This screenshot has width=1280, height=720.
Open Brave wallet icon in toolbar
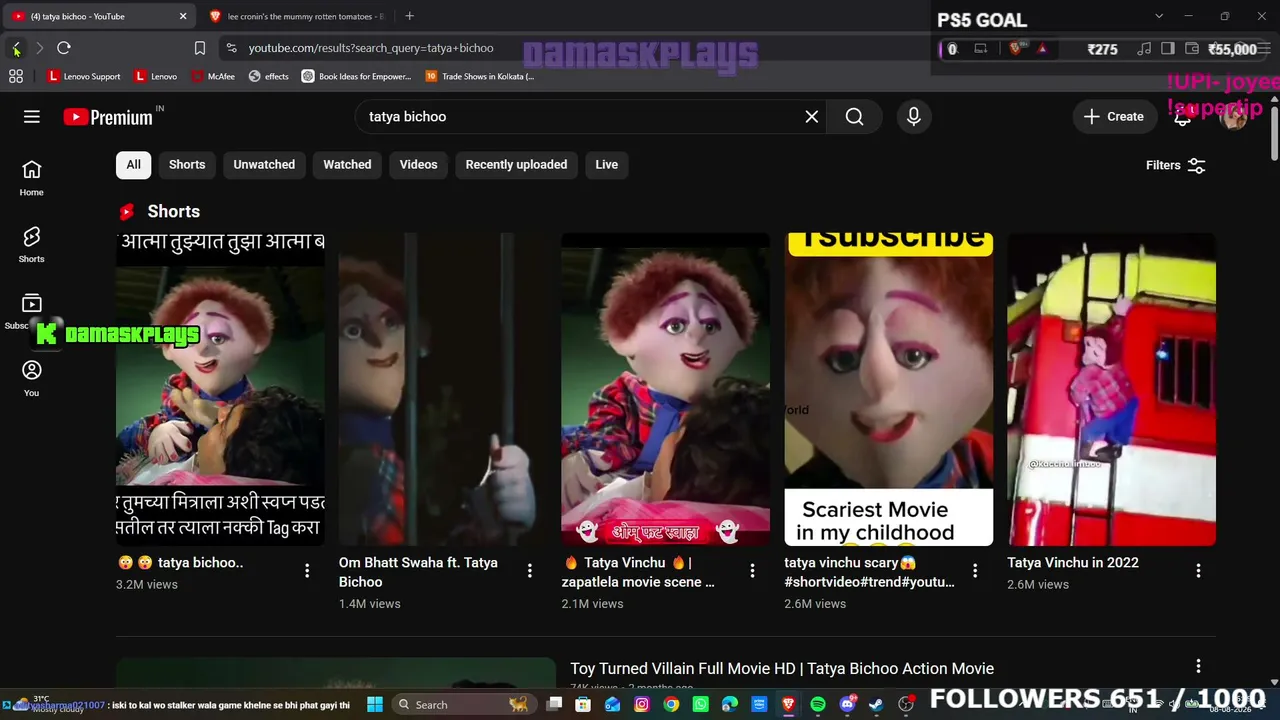tap(1192, 48)
